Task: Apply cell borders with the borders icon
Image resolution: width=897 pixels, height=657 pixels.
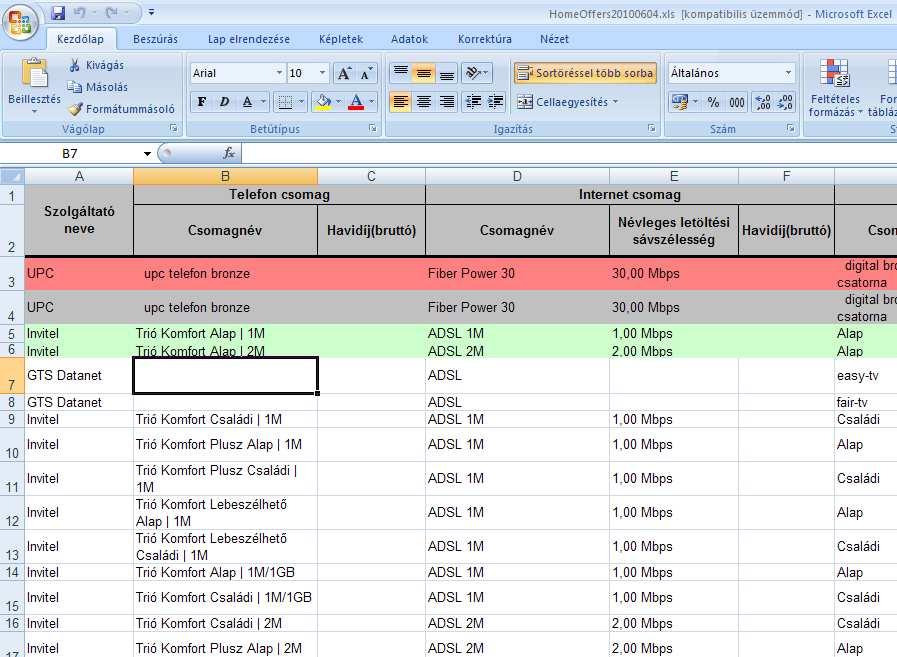Action: coord(284,102)
